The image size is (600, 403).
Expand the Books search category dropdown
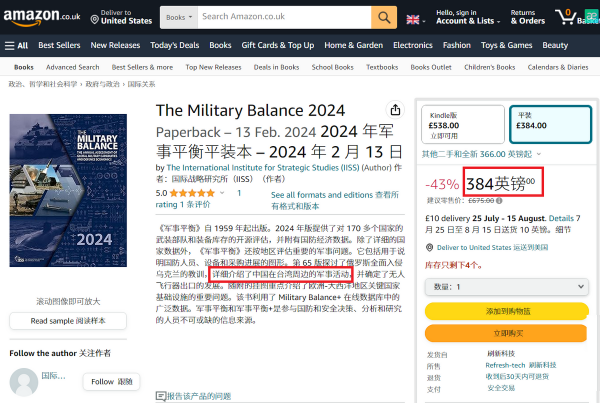point(175,18)
